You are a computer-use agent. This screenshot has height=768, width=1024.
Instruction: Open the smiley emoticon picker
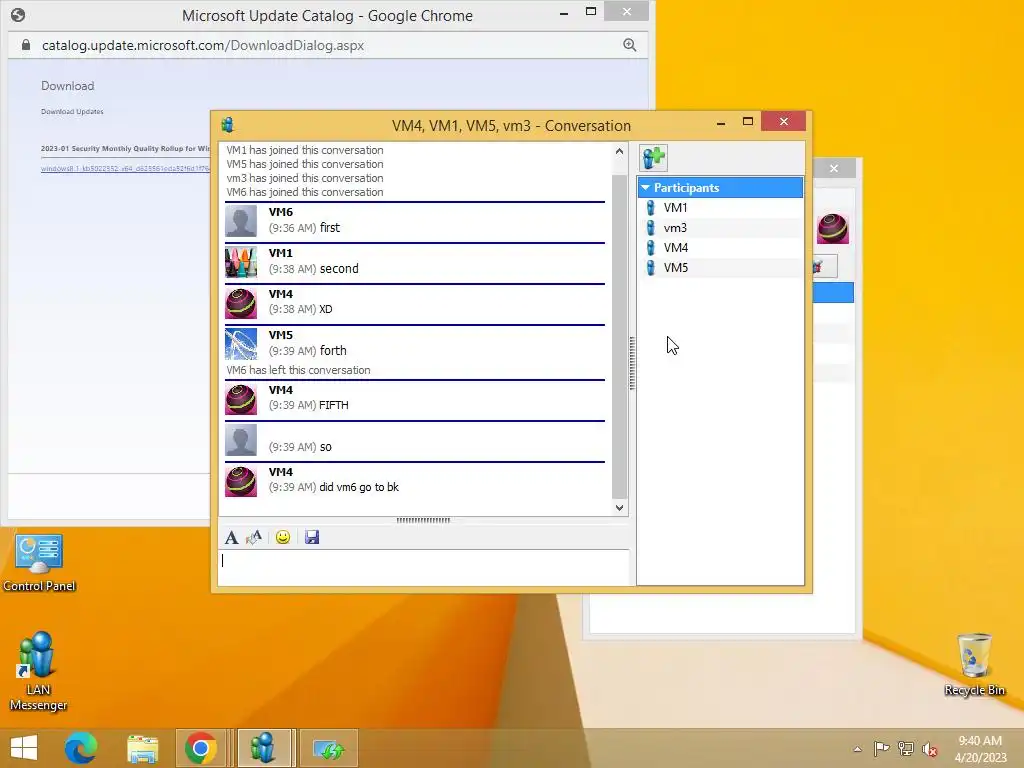(x=283, y=537)
